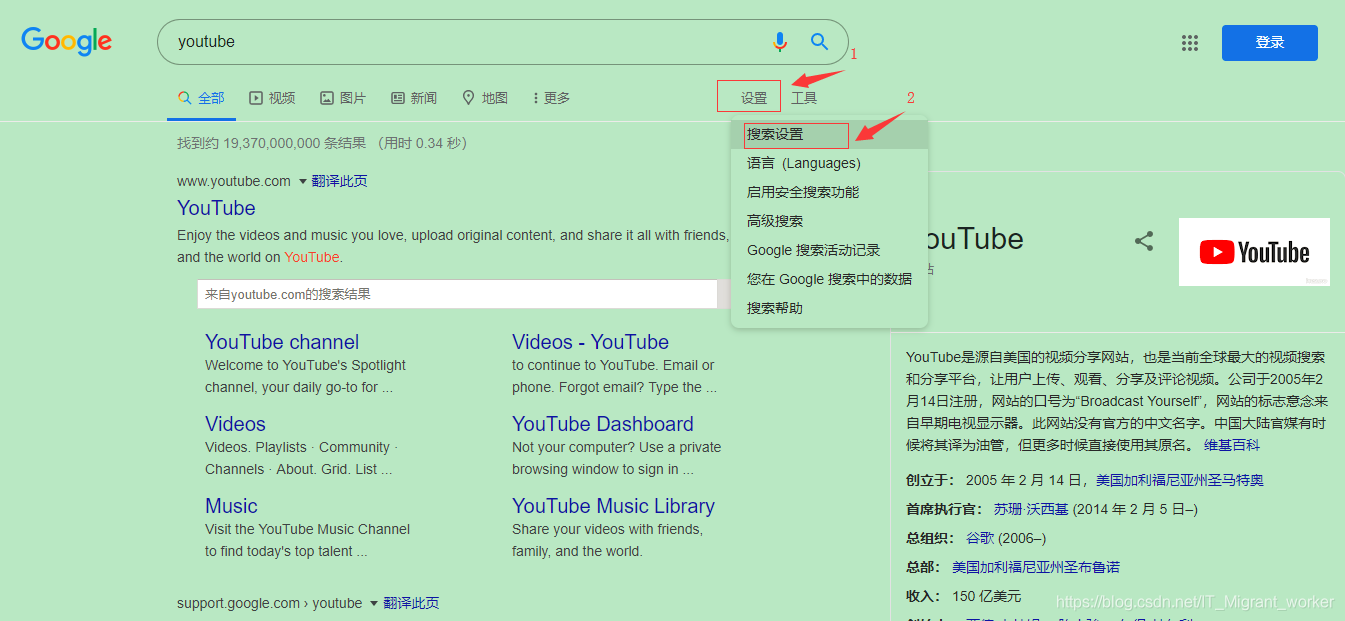Select 高级搜索 menu entry
The height and width of the screenshot is (621, 1345).
point(830,221)
